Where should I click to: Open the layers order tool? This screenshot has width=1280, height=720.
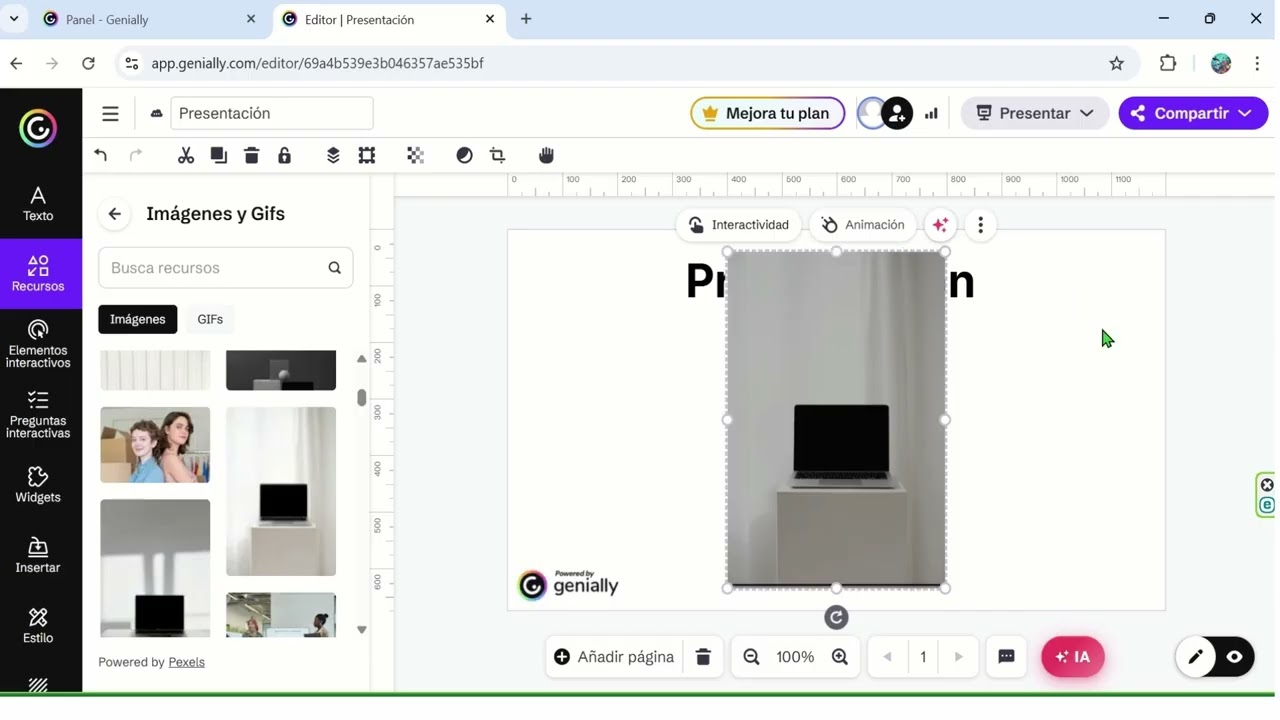tap(333, 155)
